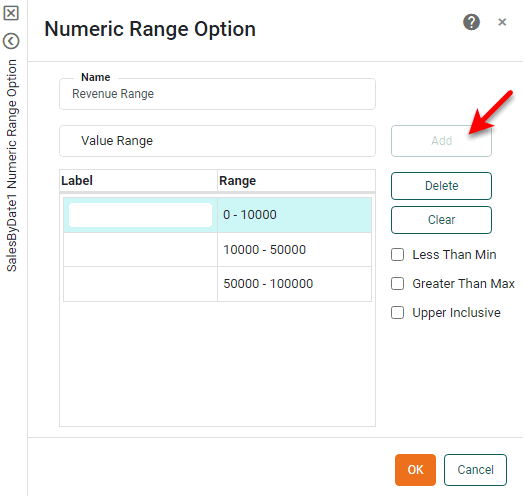Select the 50000 - 100000 range cell
The image size is (526, 496).
coord(294,284)
